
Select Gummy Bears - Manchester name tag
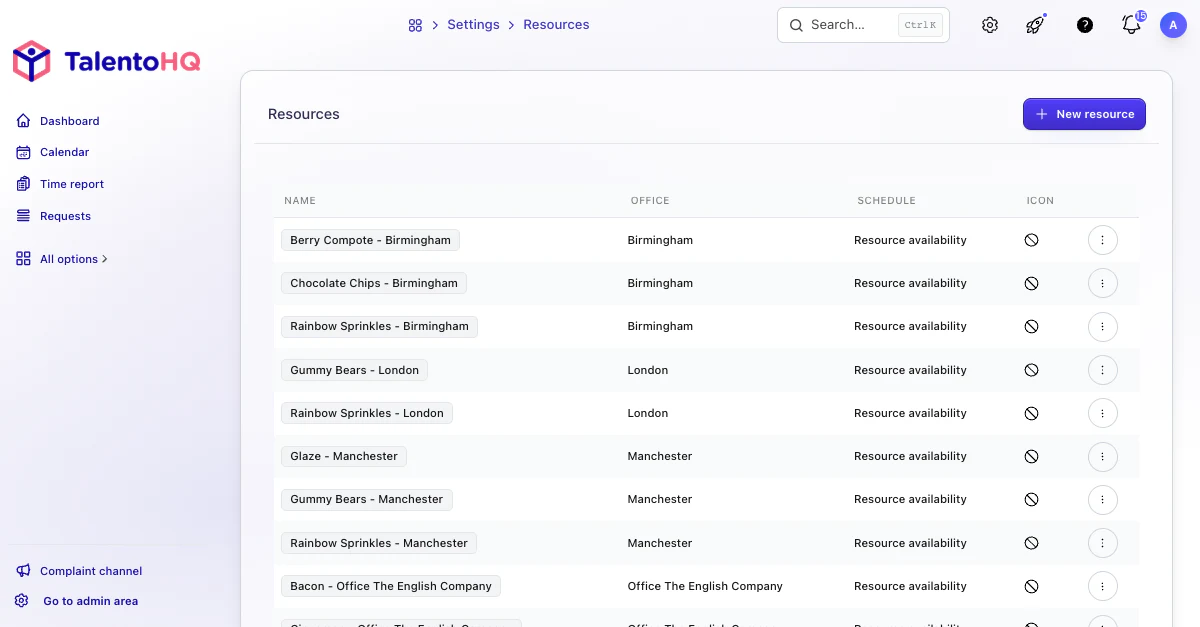(367, 499)
